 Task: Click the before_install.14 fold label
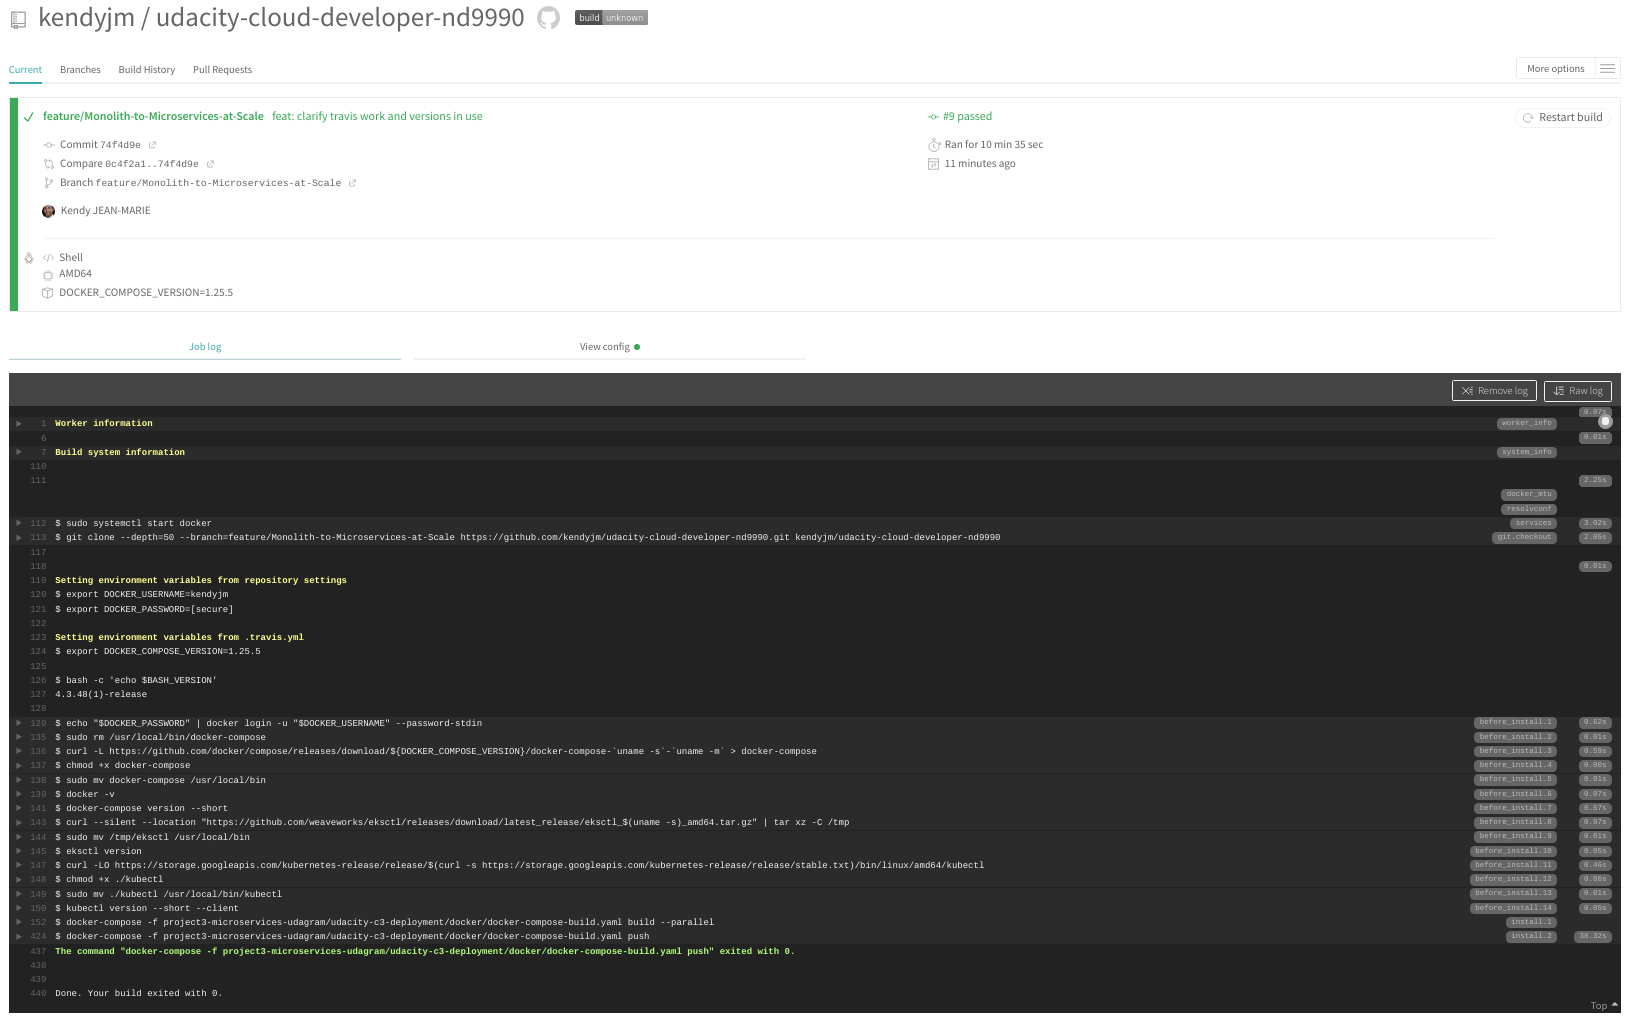1513,908
